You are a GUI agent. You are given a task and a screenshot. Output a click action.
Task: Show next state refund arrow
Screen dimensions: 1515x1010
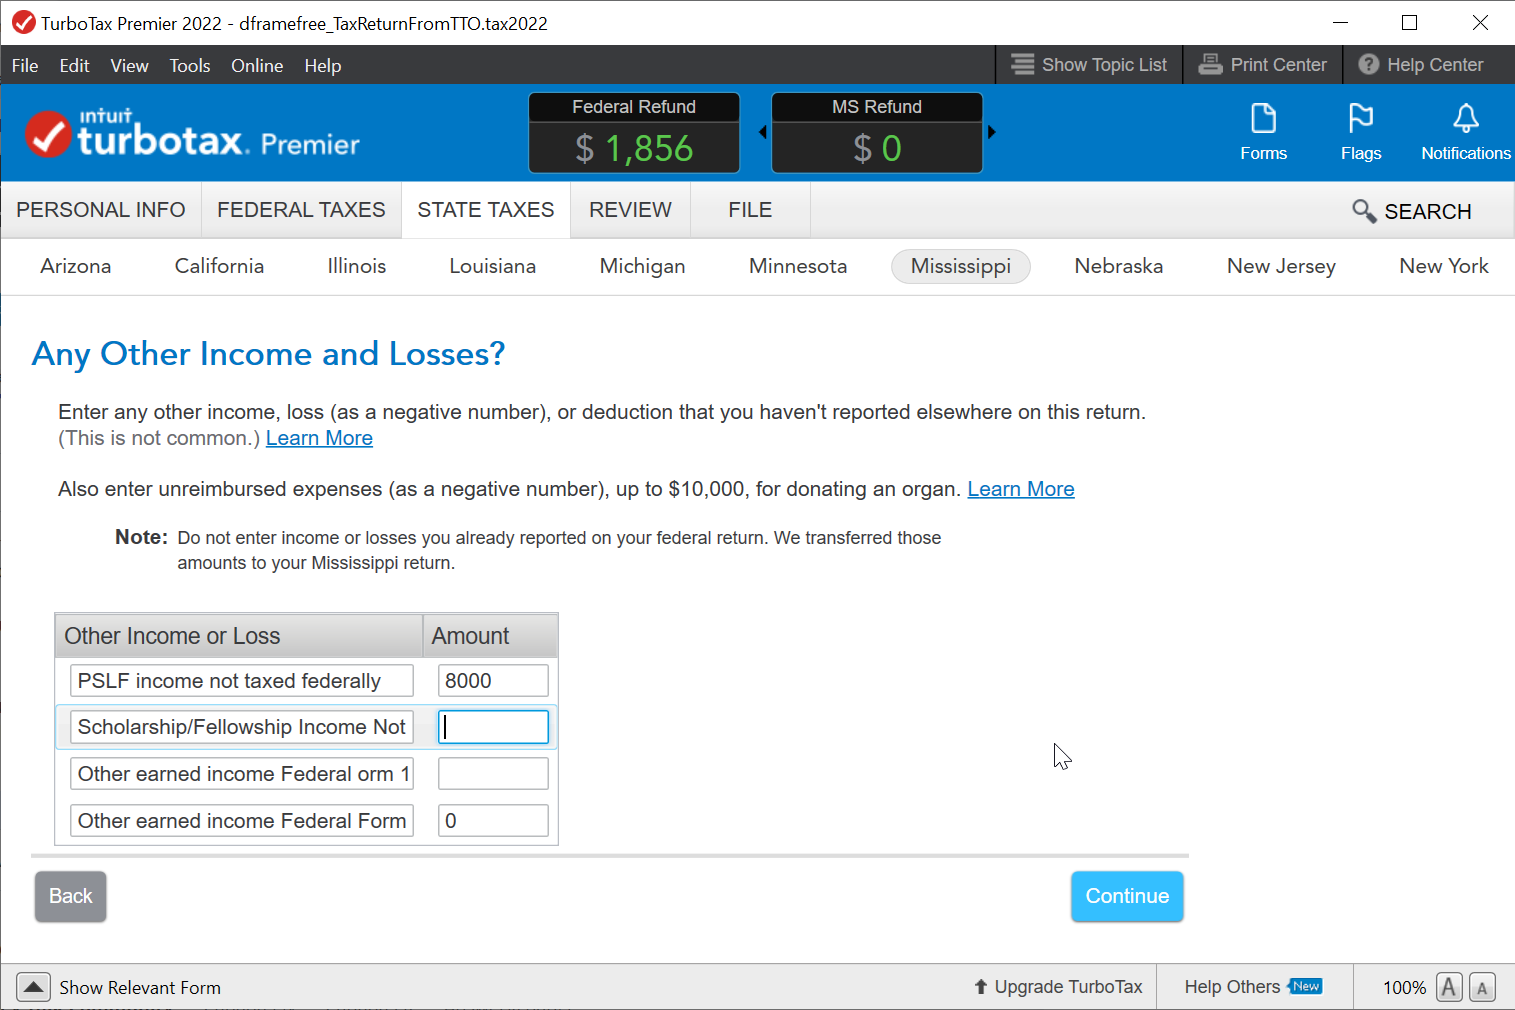(x=992, y=132)
